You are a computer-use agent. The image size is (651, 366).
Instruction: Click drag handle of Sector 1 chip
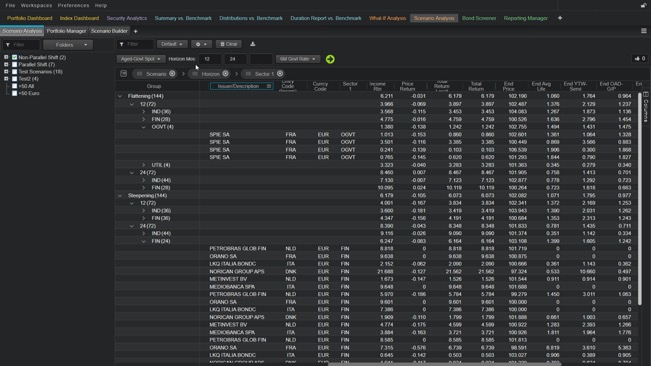click(248, 74)
